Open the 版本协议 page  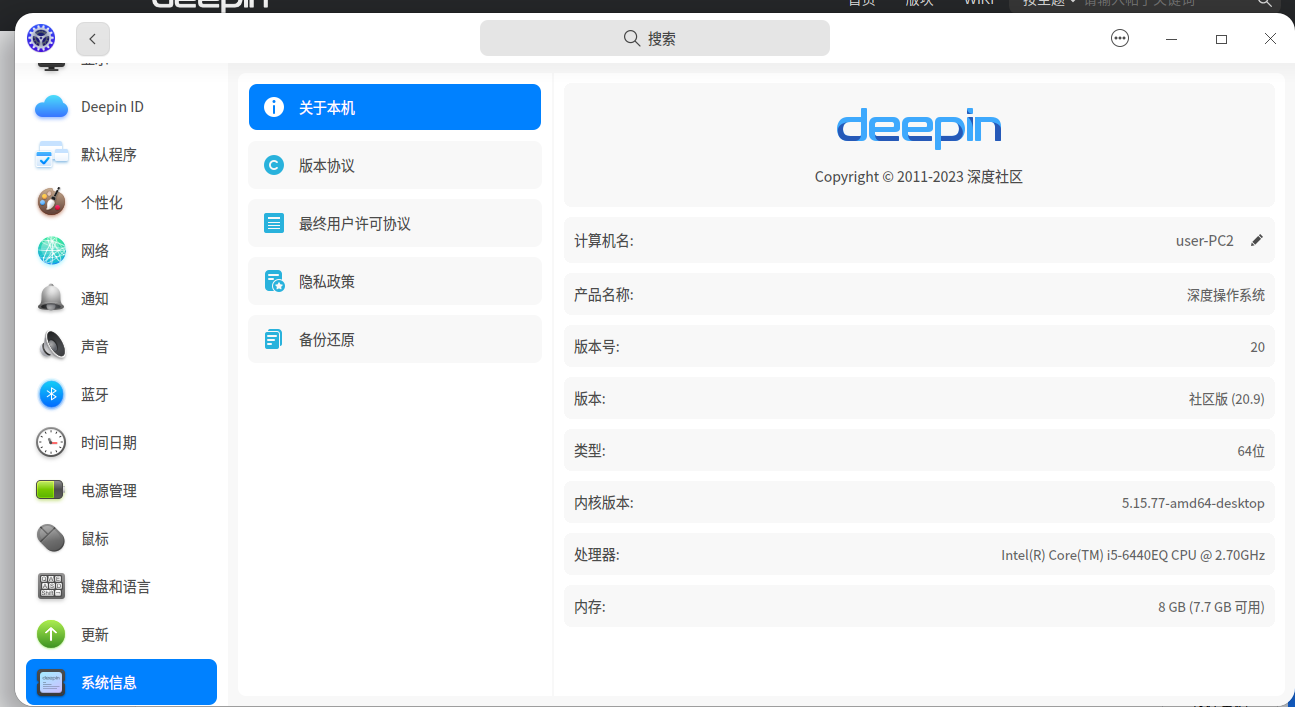[x=395, y=165]
